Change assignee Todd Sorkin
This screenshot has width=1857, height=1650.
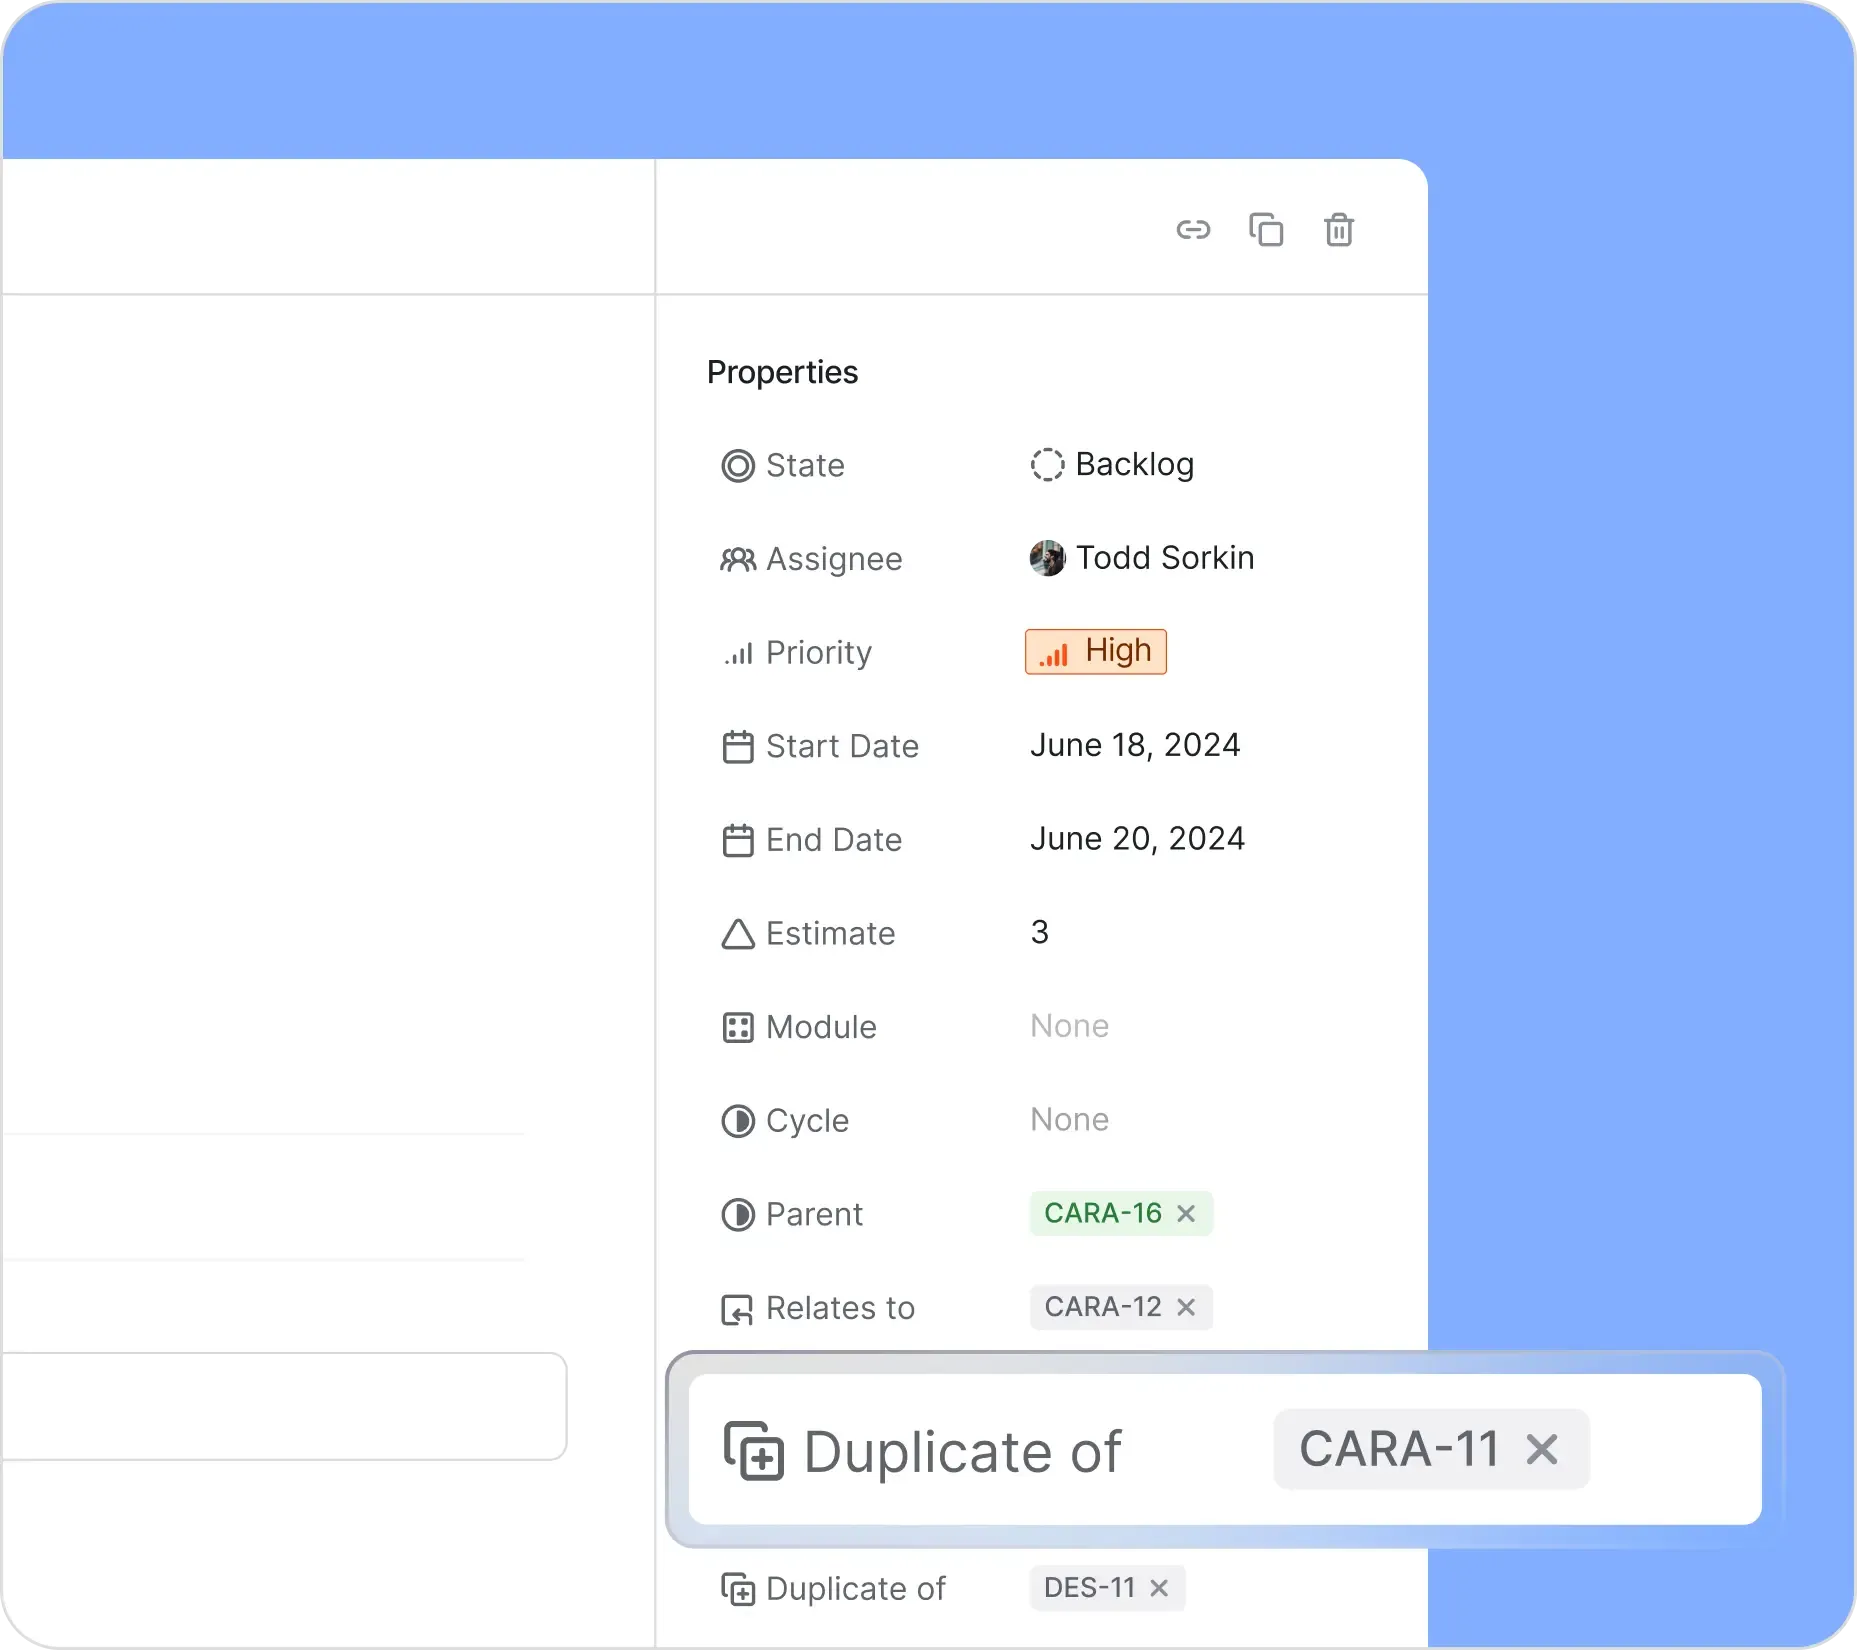[1142, 558]
